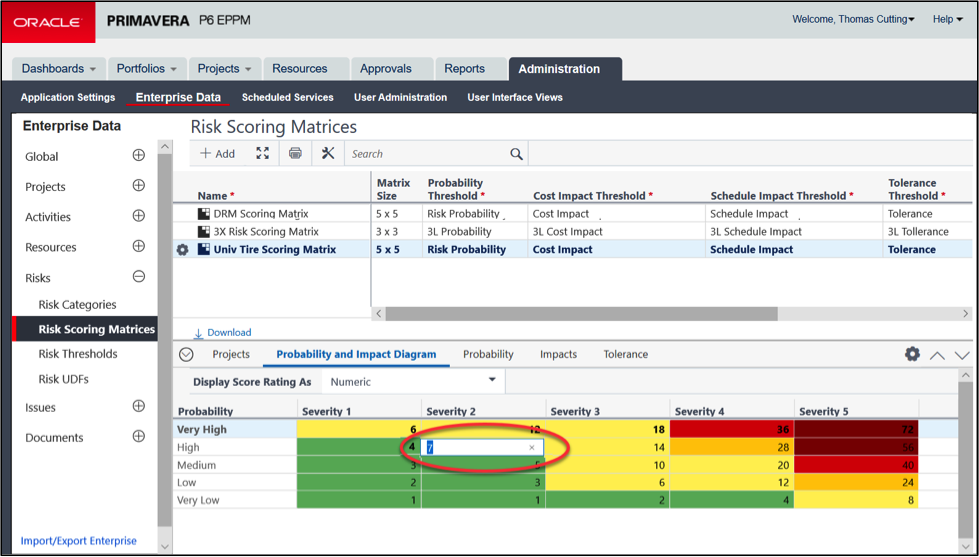
Task: Click the expand-all arrows icon in toolbar
Action: [x=263, y=153]
